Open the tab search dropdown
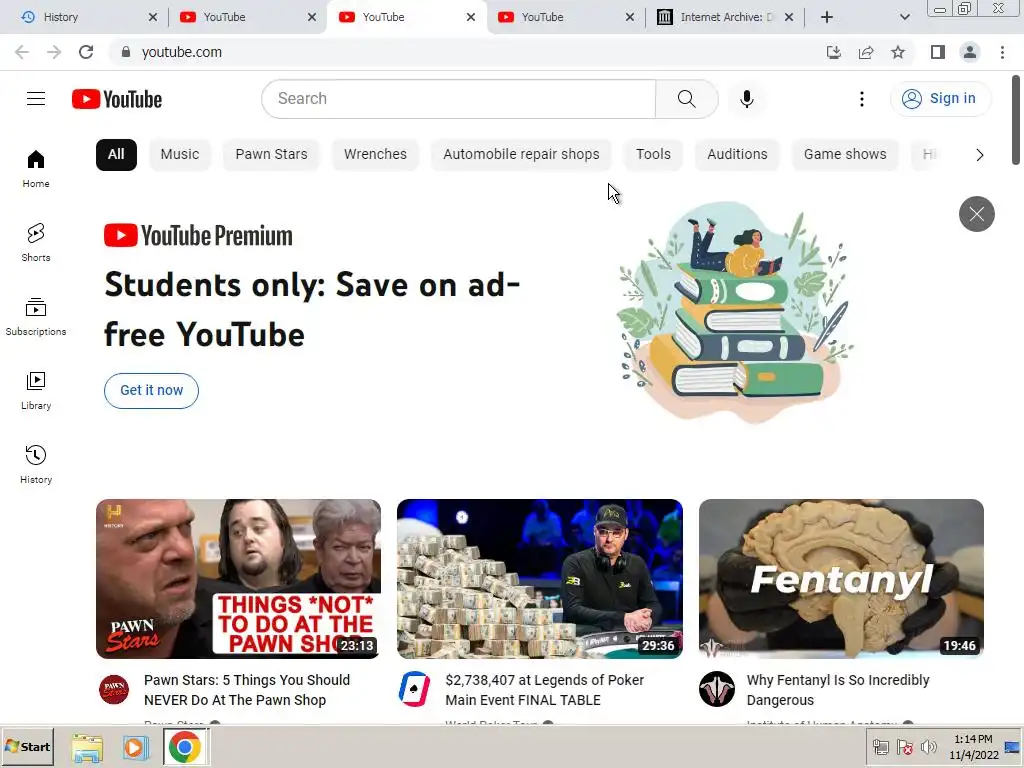Screen dimensions: 1024x768 (904, 17)
